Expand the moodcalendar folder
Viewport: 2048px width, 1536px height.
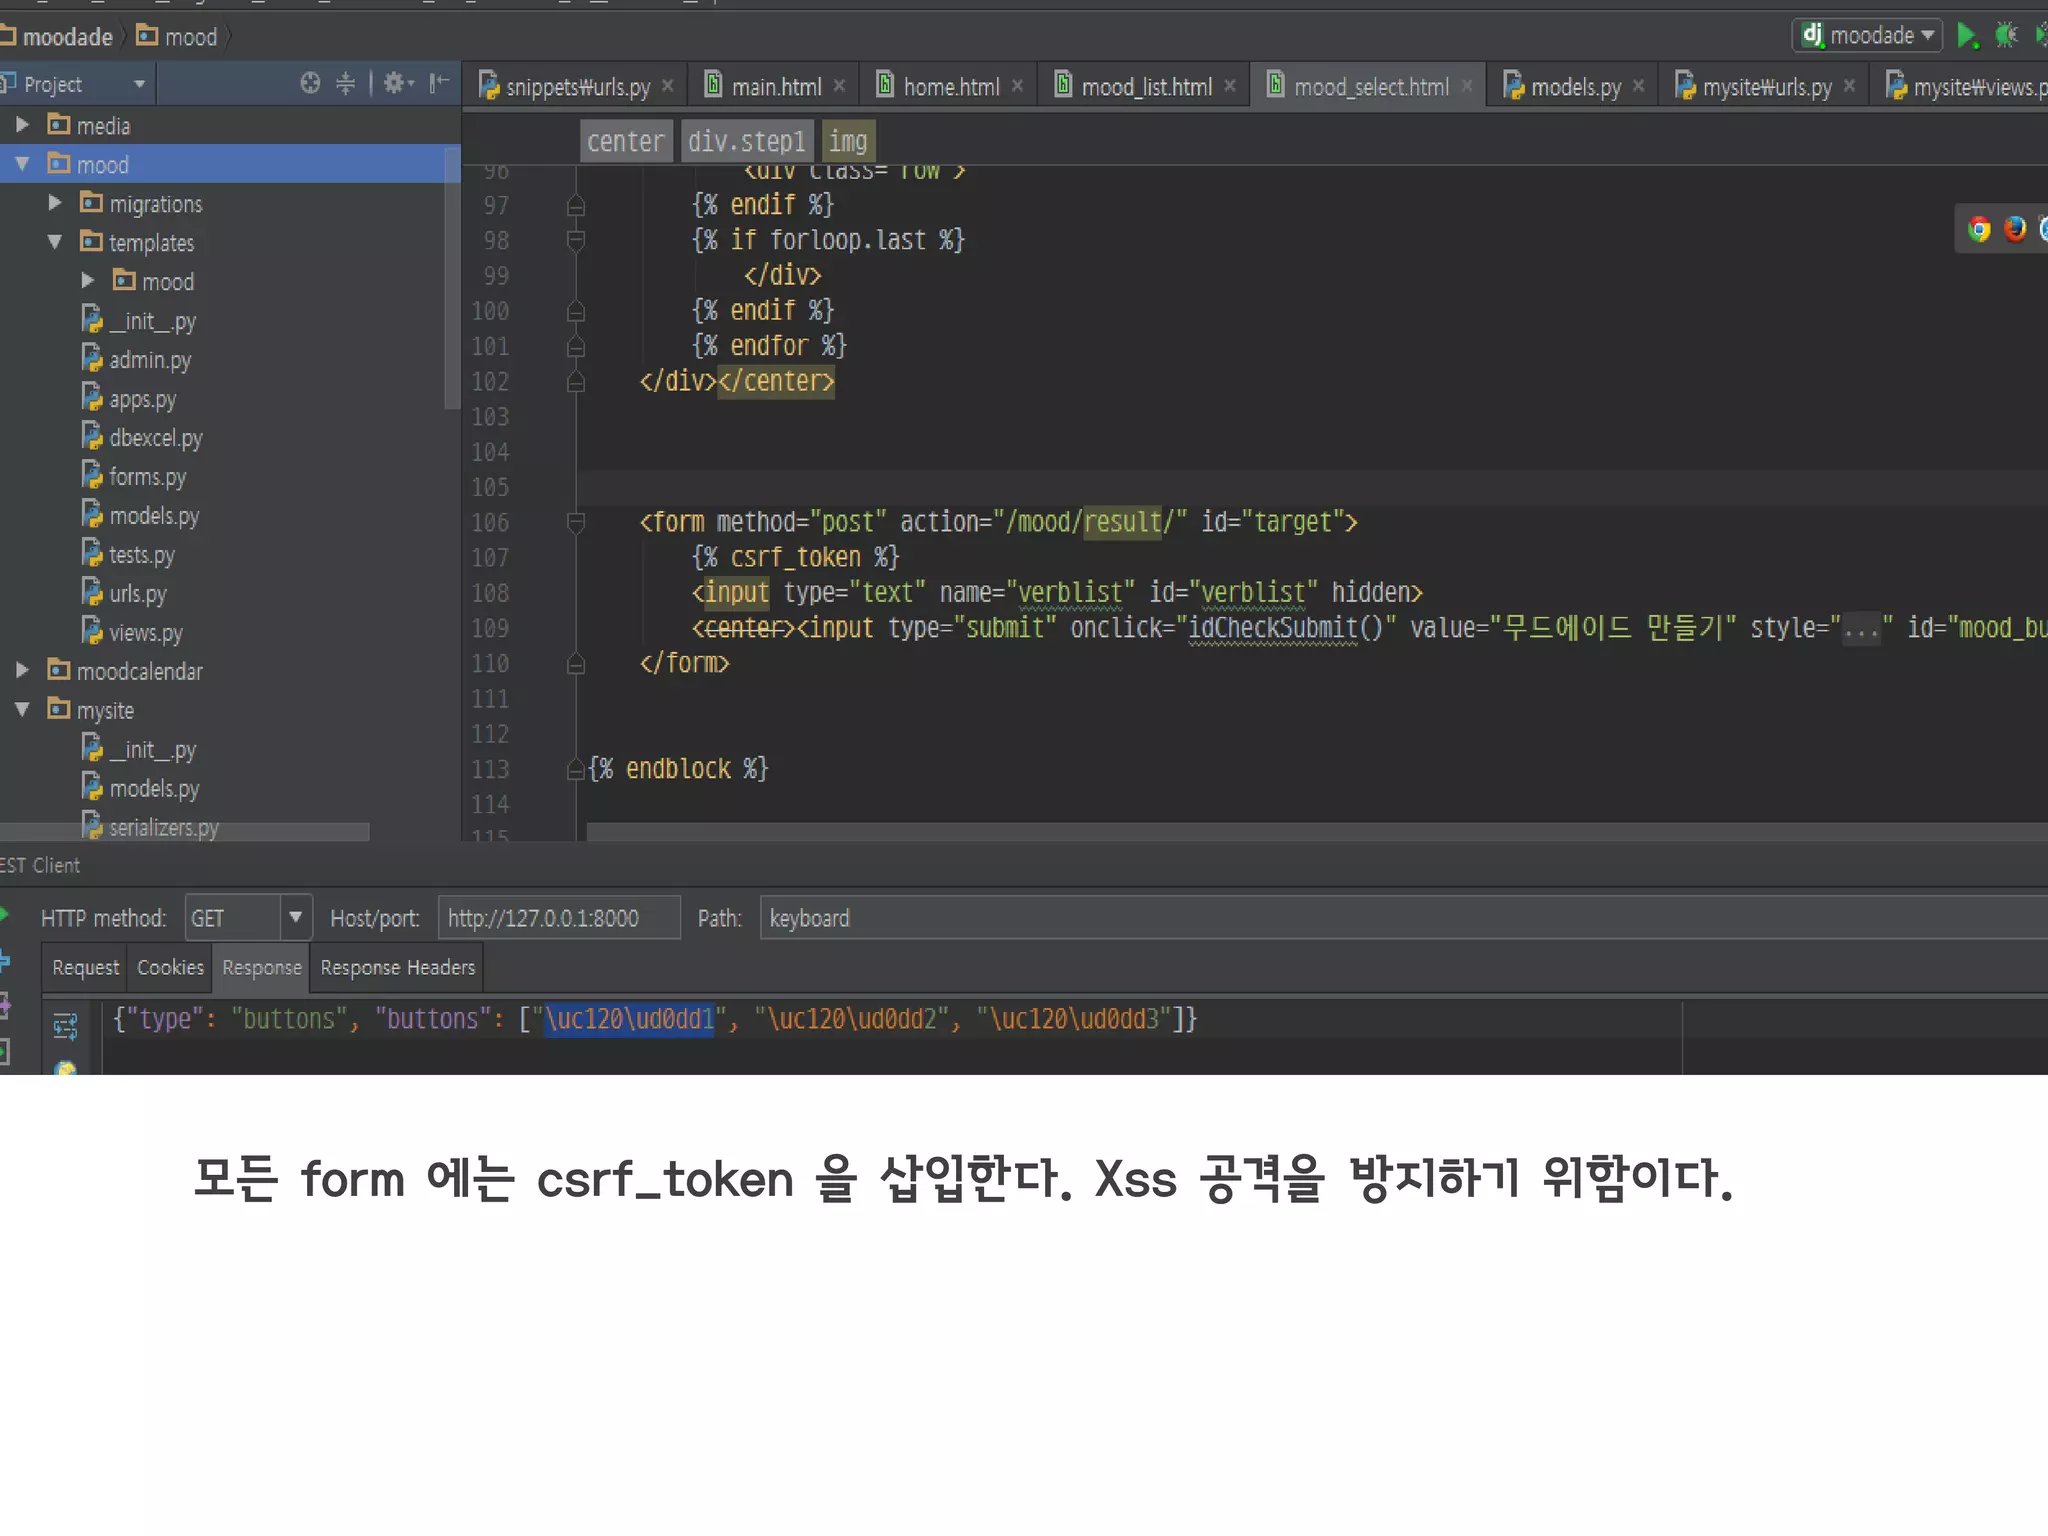click(x=22, y=670)
